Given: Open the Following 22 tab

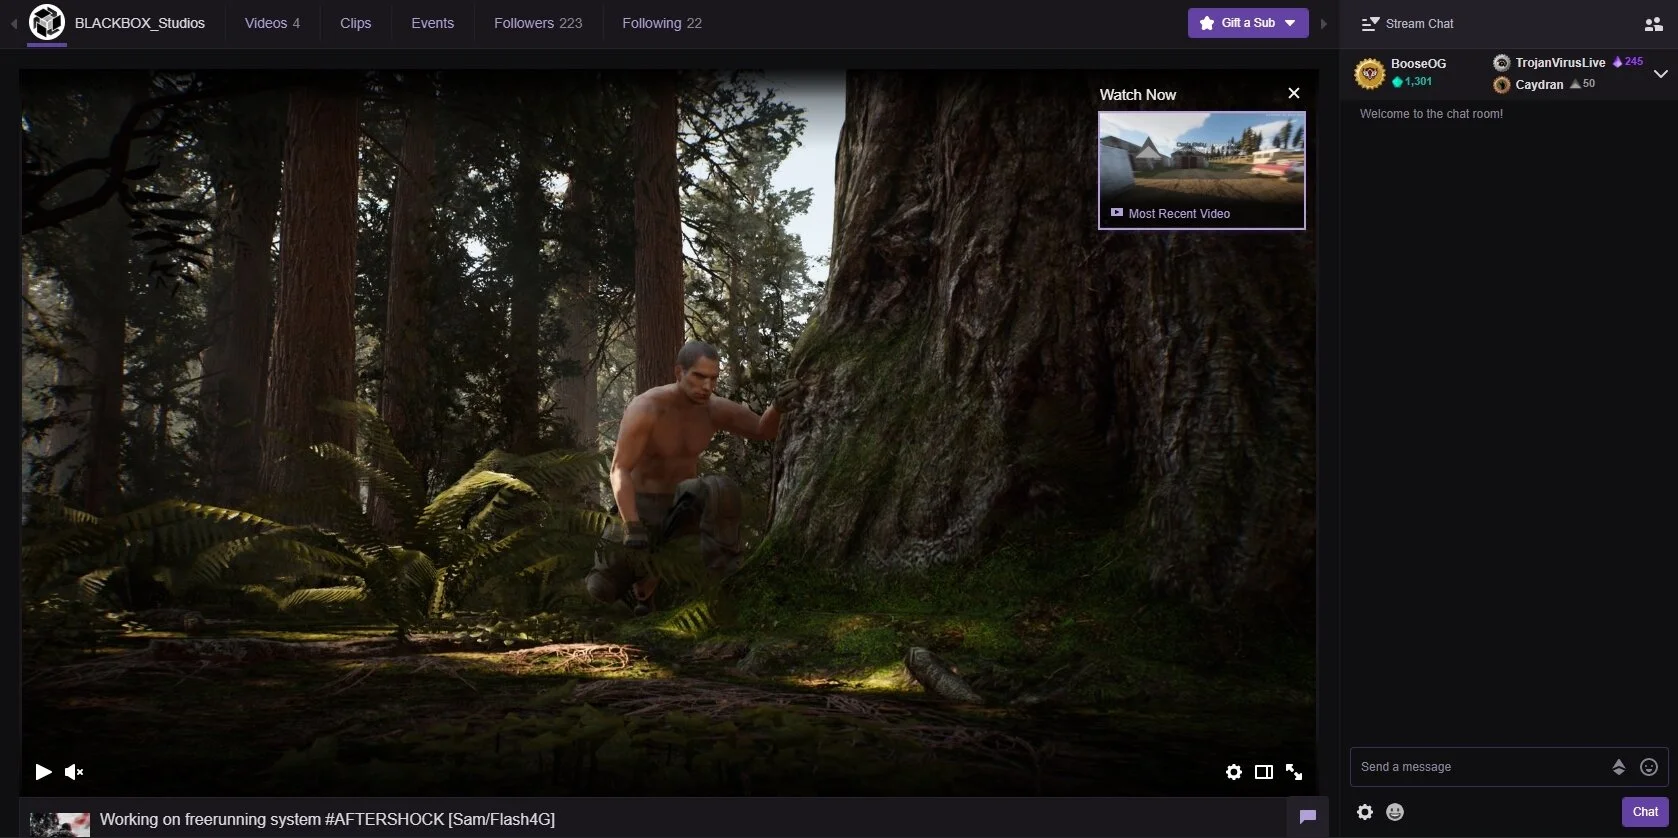Looking at the screenshot, I should 662,23.
